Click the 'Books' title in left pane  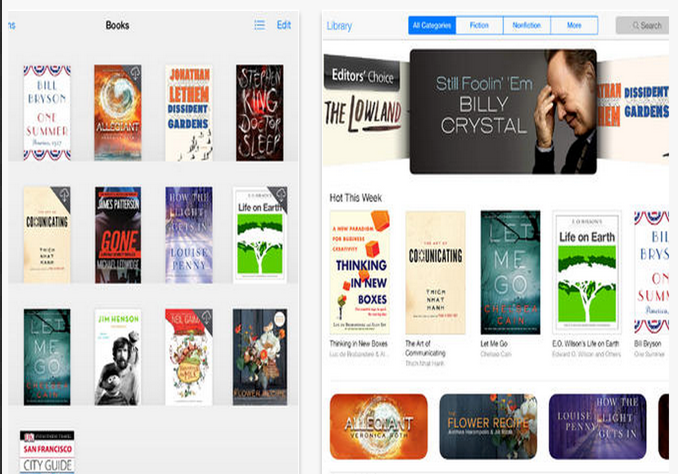click(117, 25)
